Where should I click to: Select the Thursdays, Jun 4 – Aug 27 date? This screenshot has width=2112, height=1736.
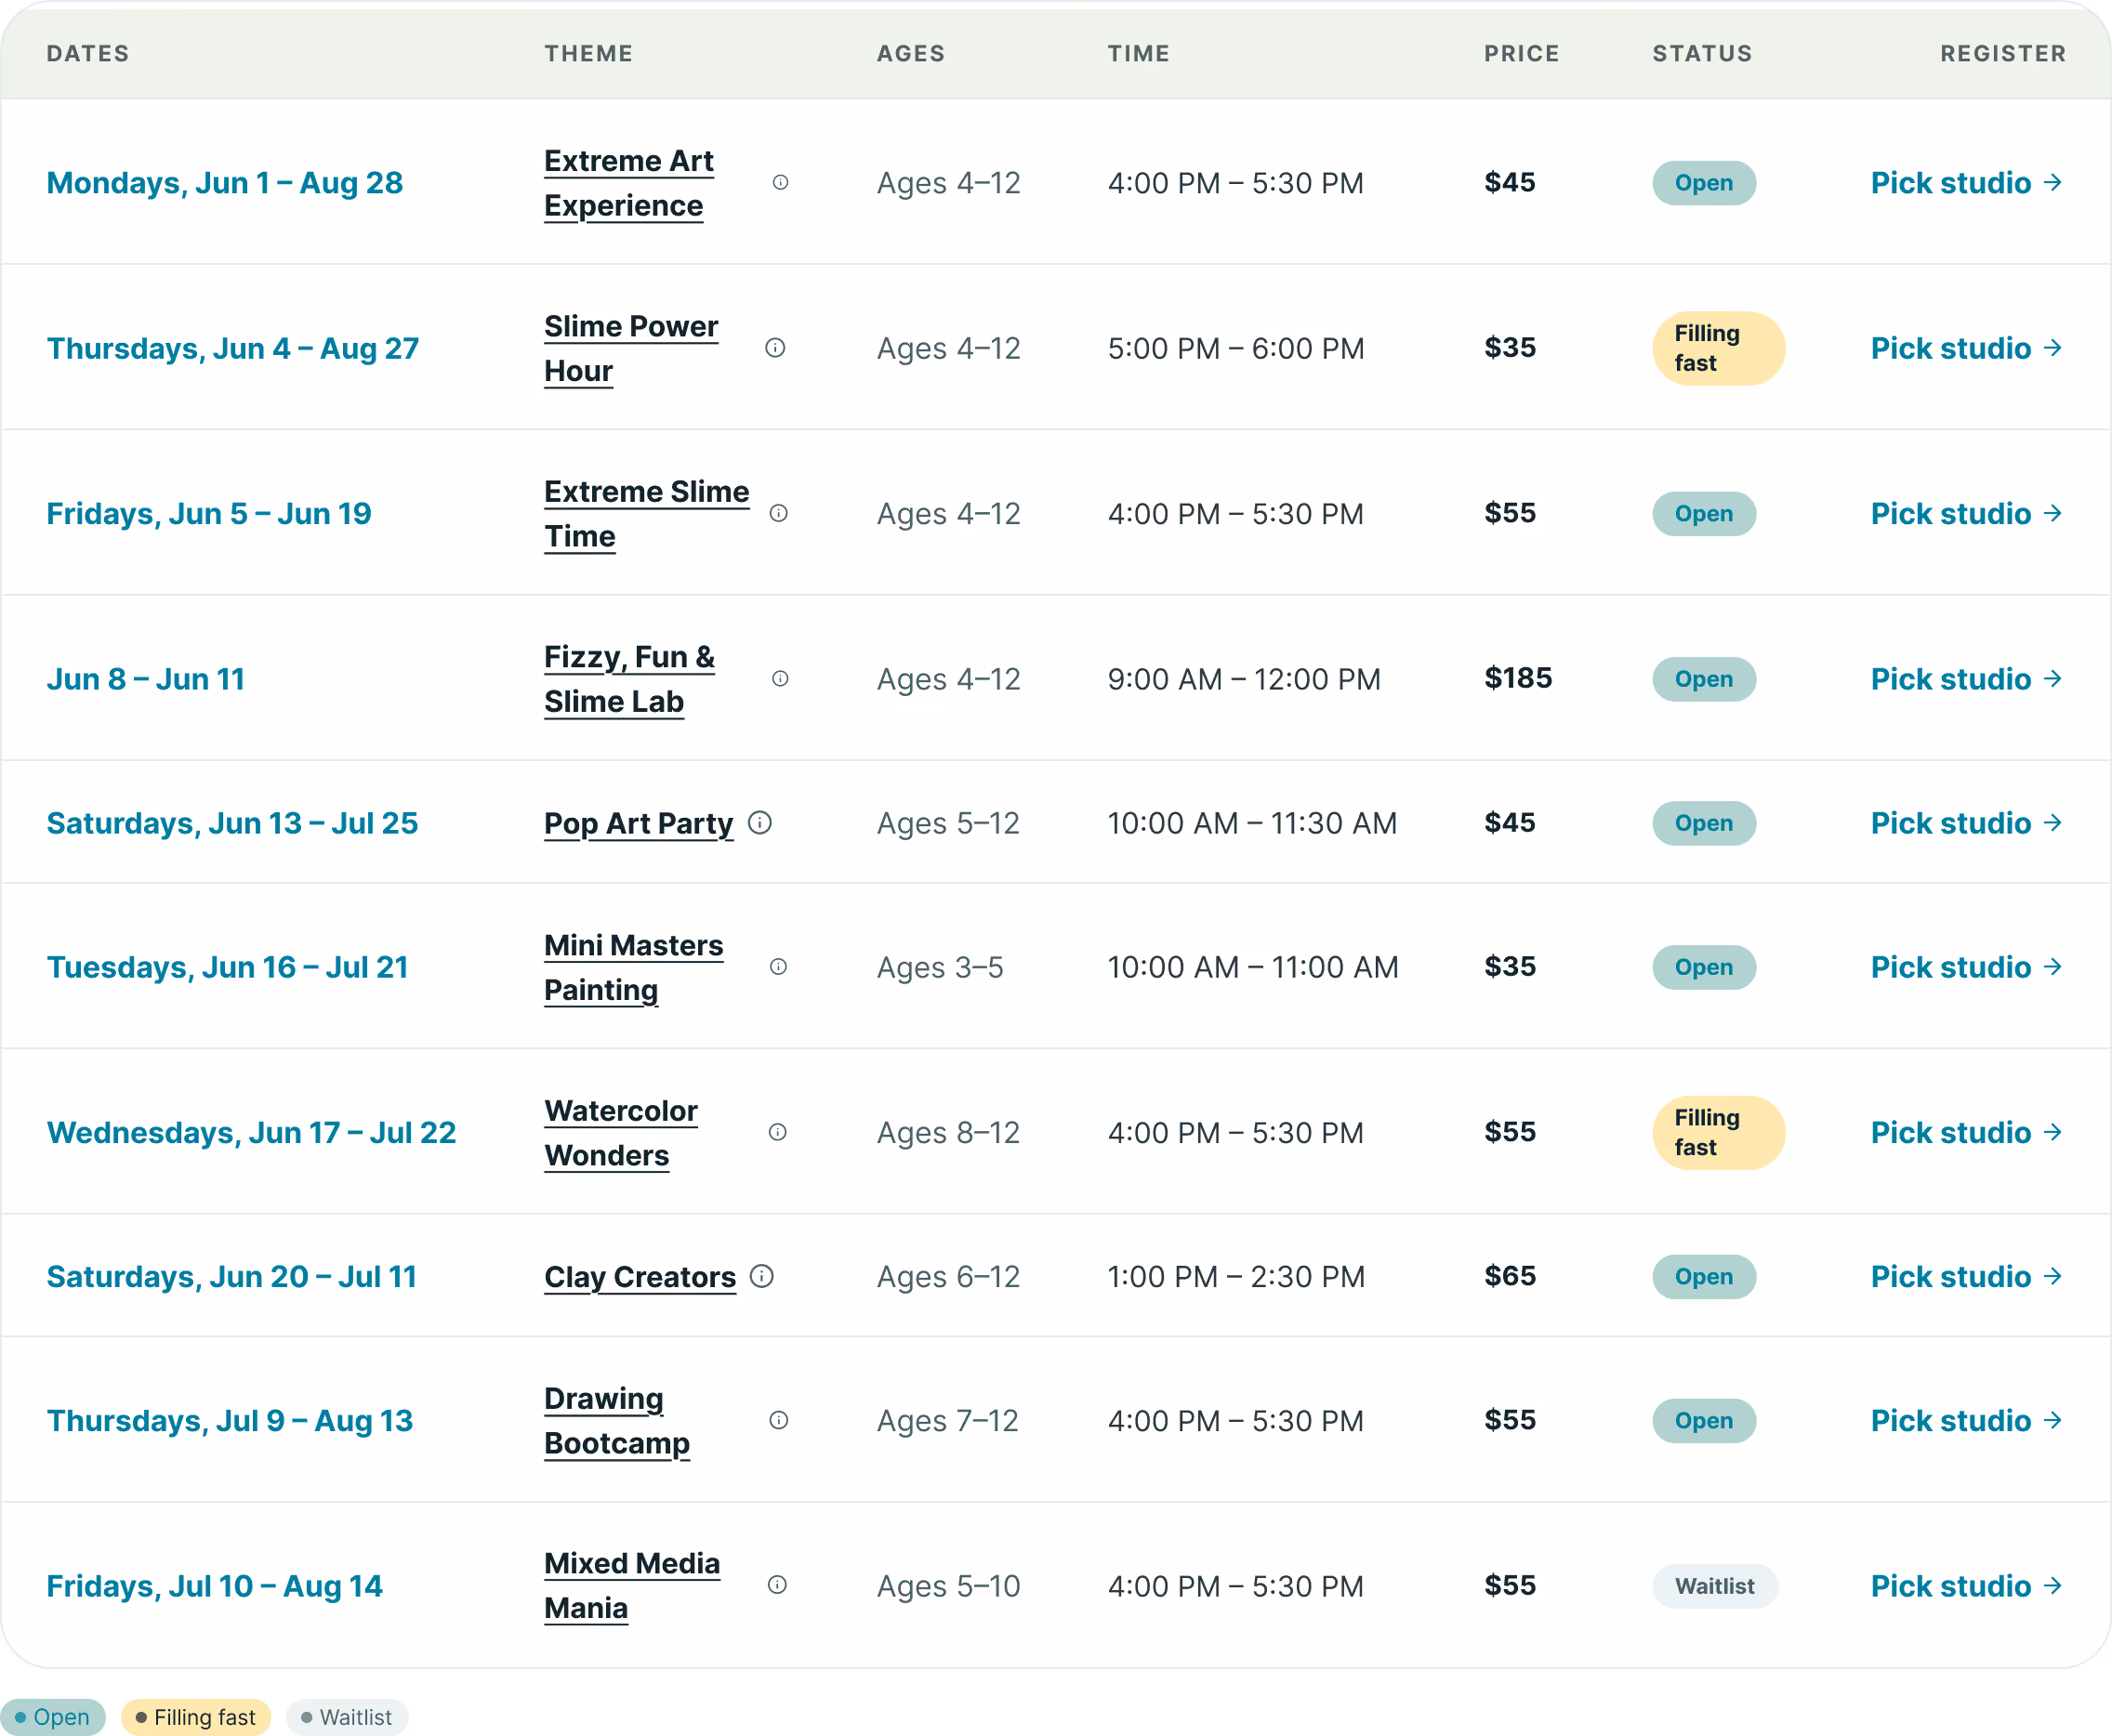pyautogui.click(x=233, y=348)
